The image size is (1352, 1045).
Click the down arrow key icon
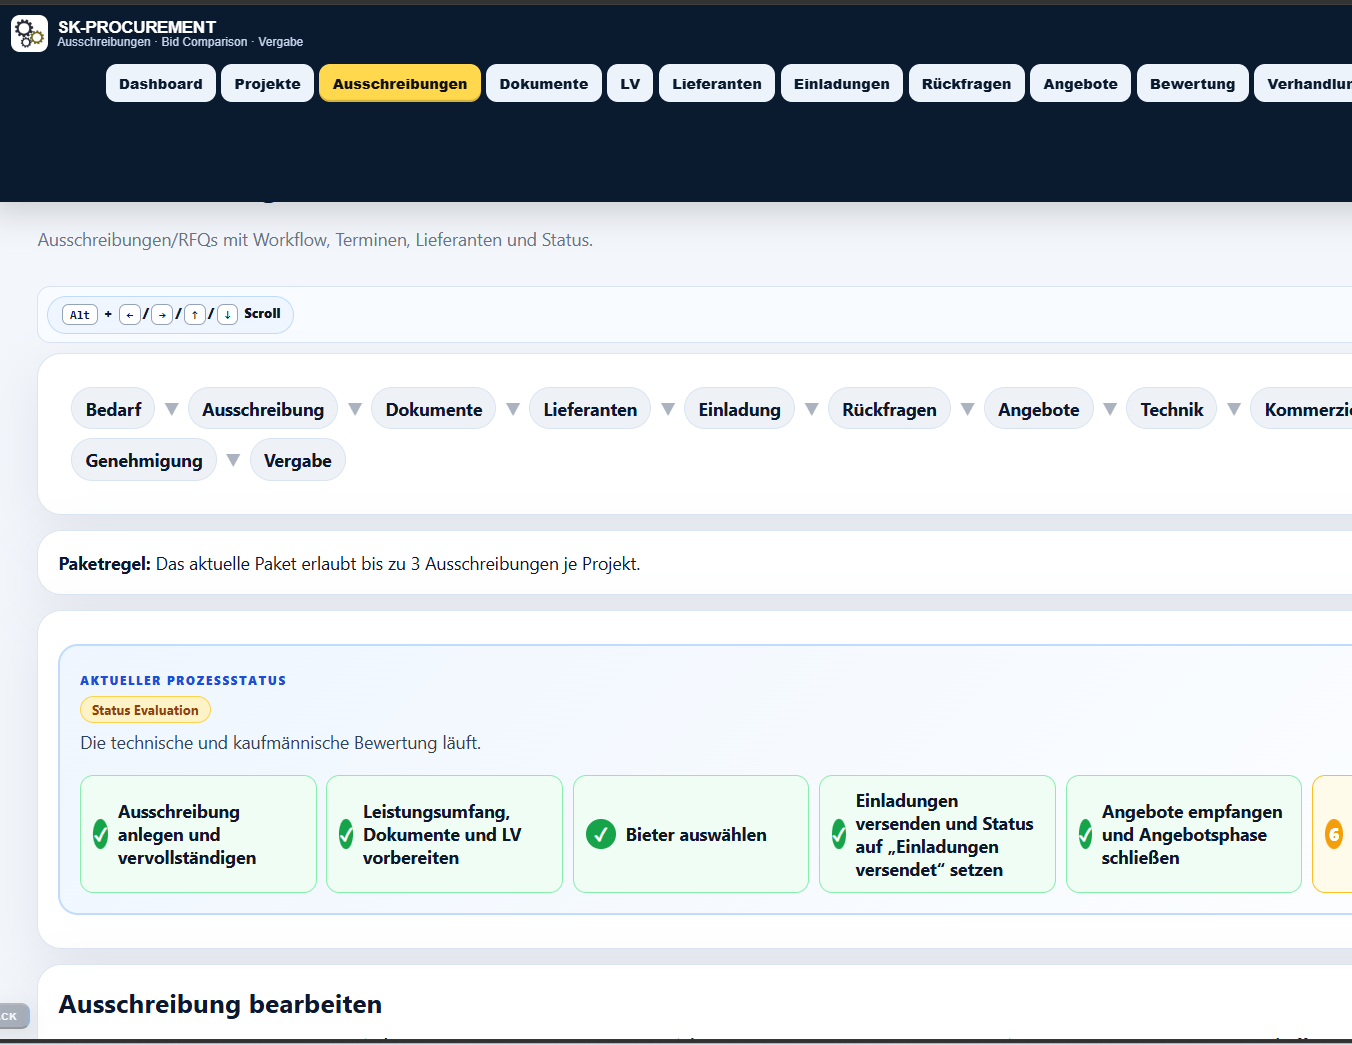tap(228, 314)
